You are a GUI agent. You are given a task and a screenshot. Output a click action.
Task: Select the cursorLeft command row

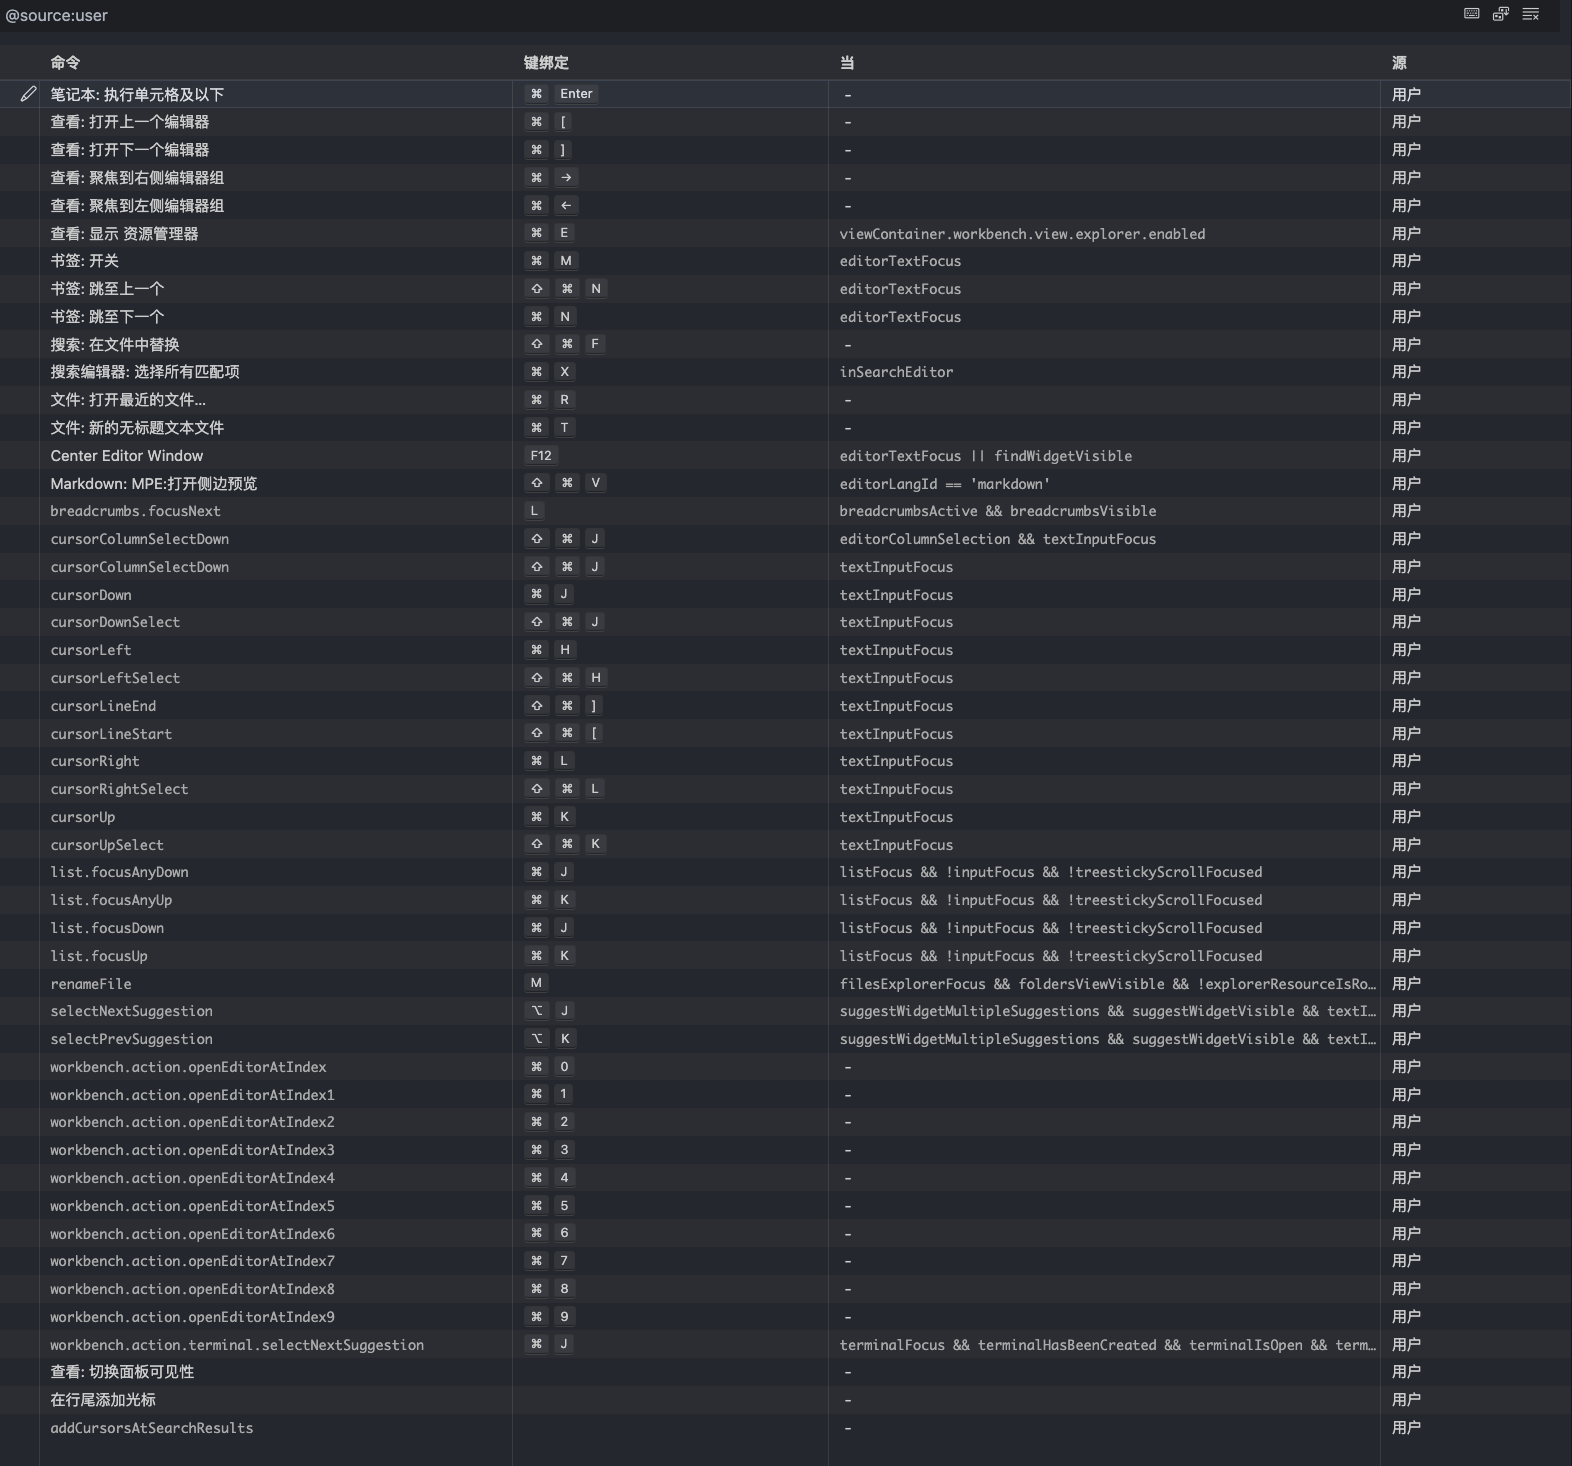tap(786, 650)
